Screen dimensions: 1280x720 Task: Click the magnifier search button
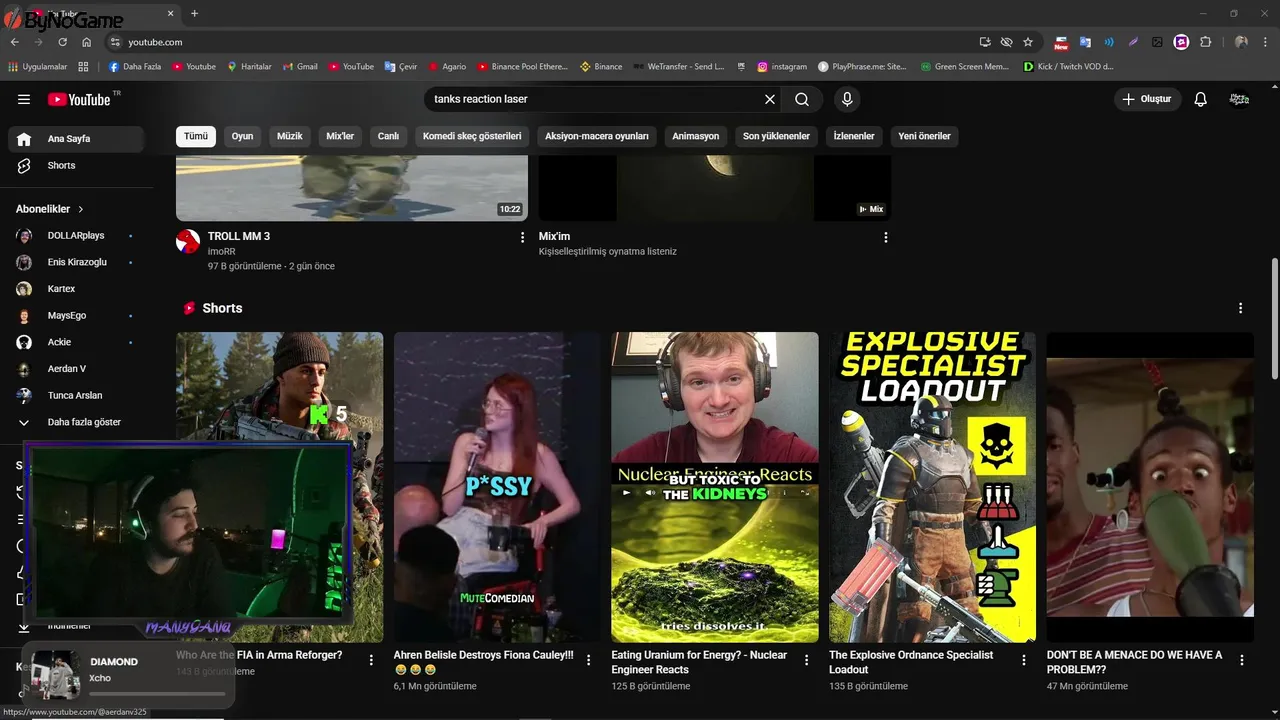(802, 99)
